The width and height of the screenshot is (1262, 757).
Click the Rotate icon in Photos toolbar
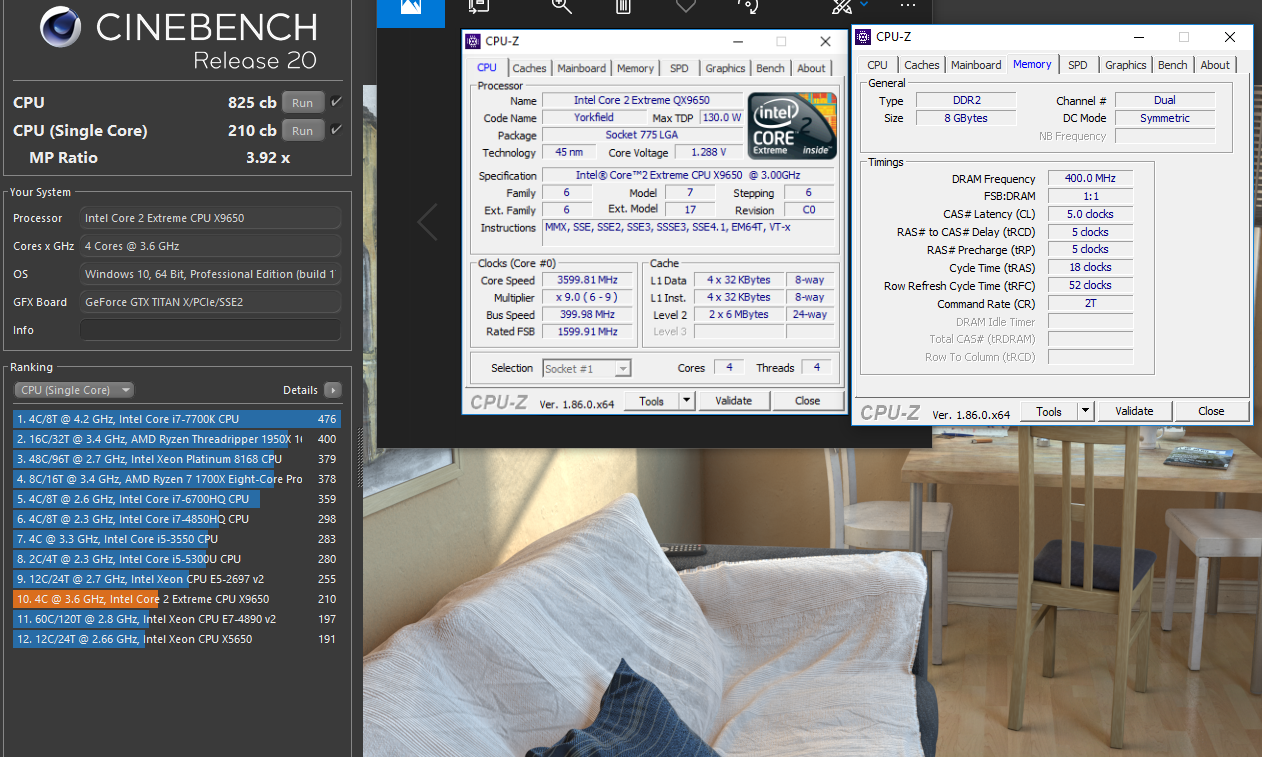pyautogui.click(x=747, y=6)
